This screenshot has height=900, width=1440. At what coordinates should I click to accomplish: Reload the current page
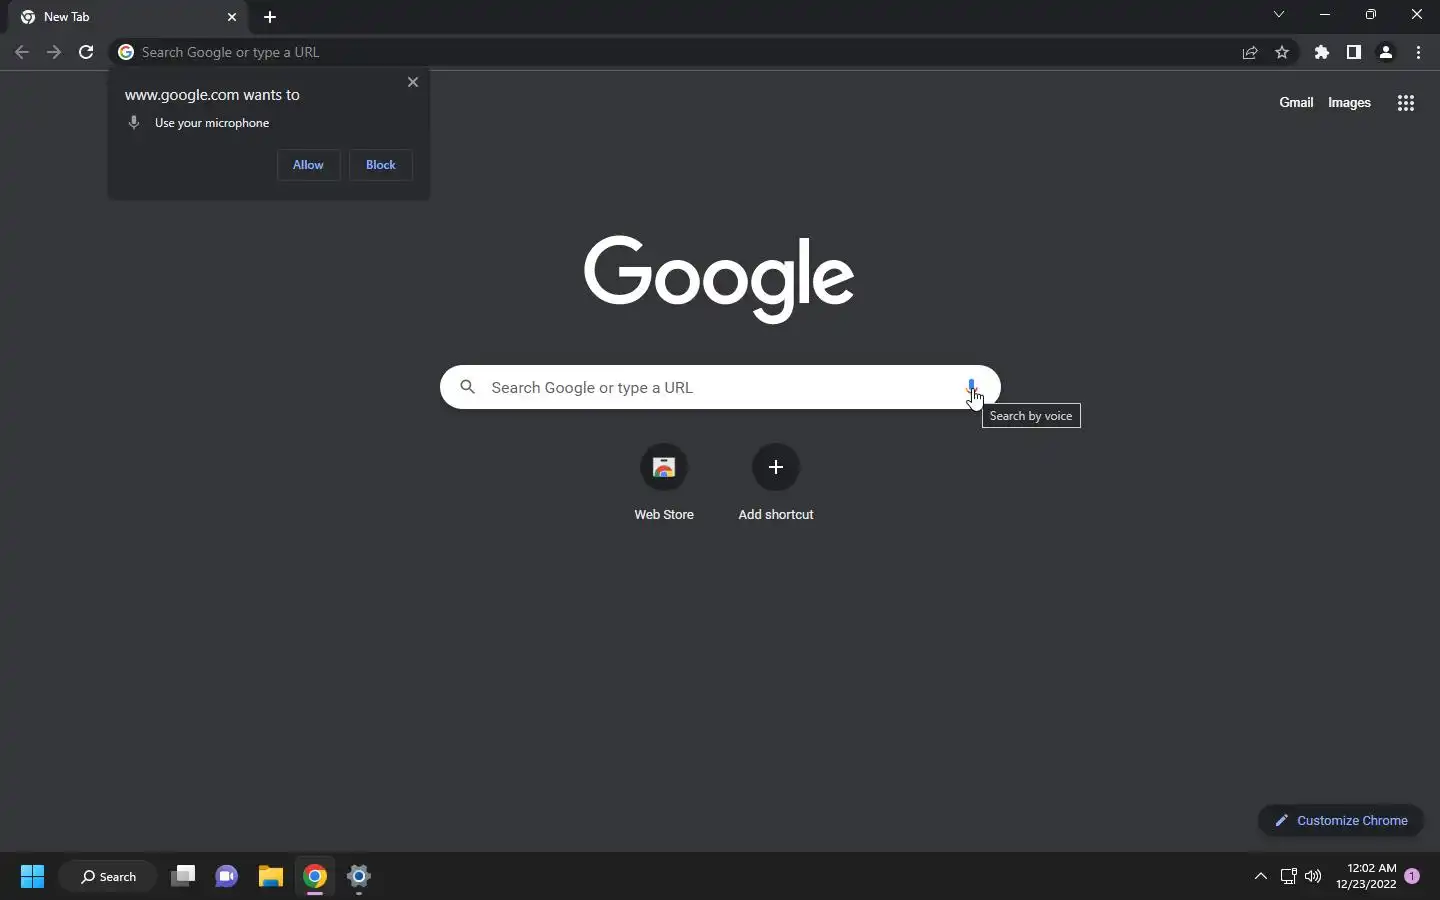[x=86, y=52]
